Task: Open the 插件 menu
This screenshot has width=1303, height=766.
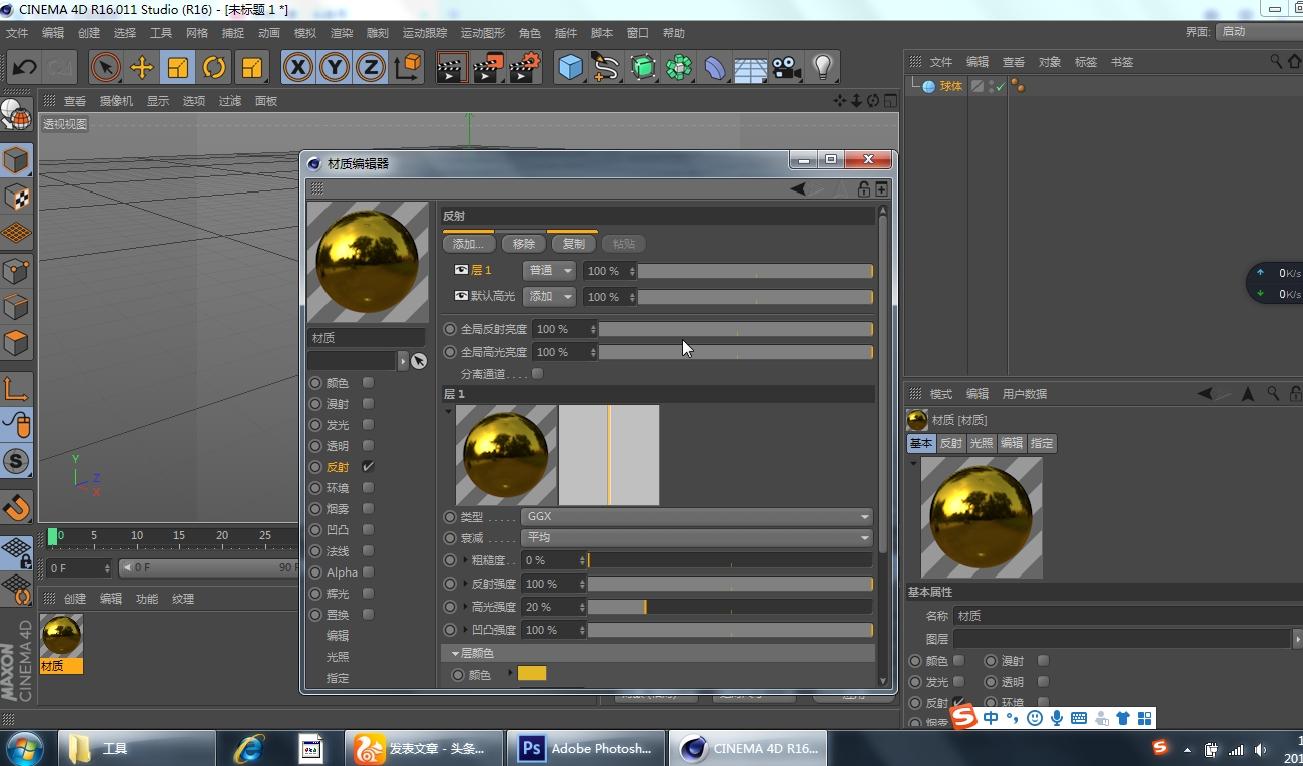Action: tap(565, 33)
